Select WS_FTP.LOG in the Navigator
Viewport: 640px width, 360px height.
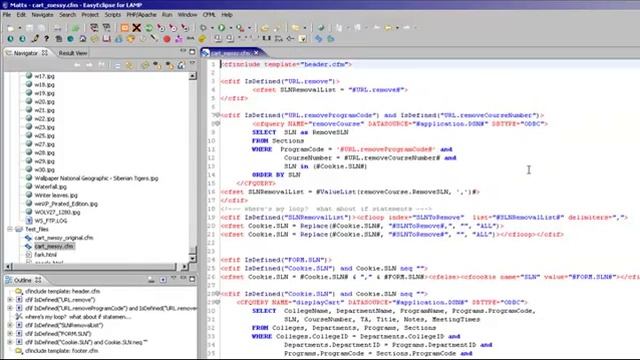click(x=51, y=221)
